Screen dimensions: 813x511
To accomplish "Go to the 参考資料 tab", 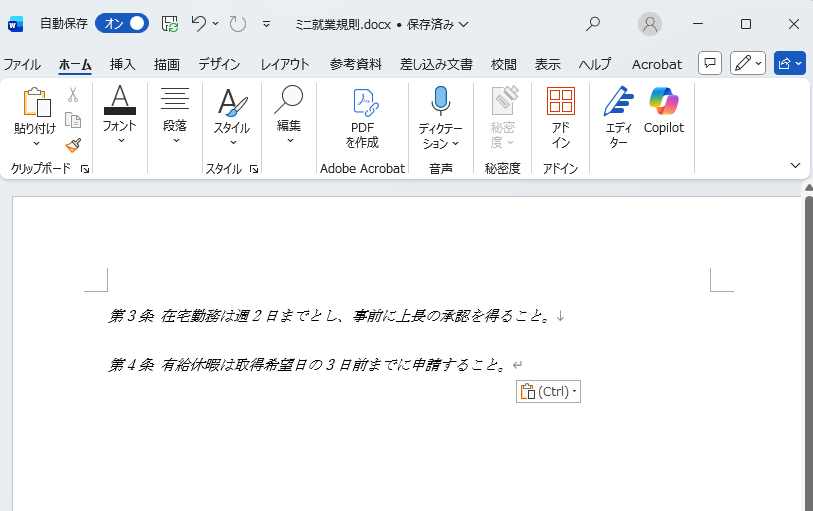I will click(356, 64).
